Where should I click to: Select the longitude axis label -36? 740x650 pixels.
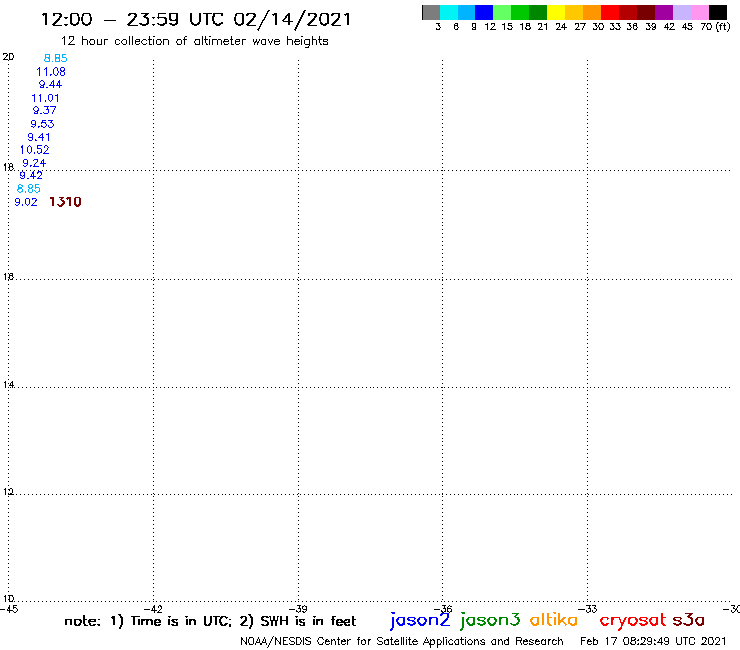click(x=444, y=609)
